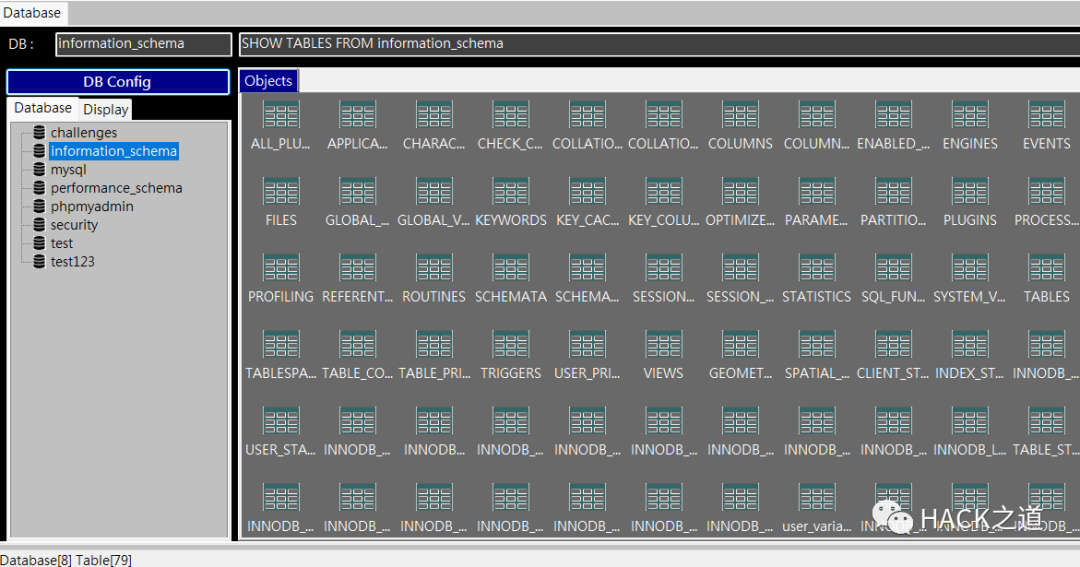Switch to the Objects tab

269,81
